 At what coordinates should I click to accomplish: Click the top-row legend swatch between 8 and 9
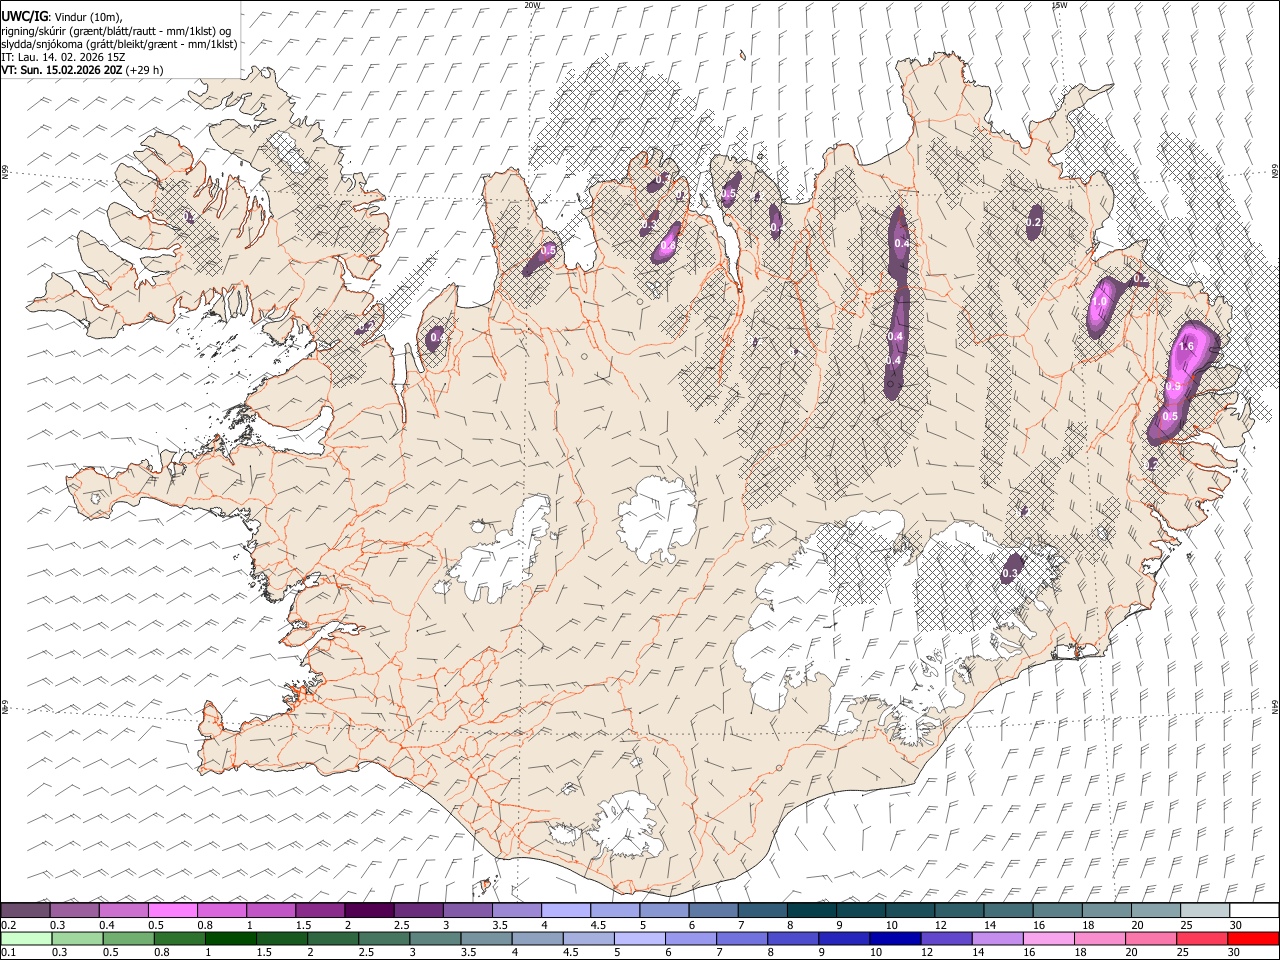tap(812, 910)
